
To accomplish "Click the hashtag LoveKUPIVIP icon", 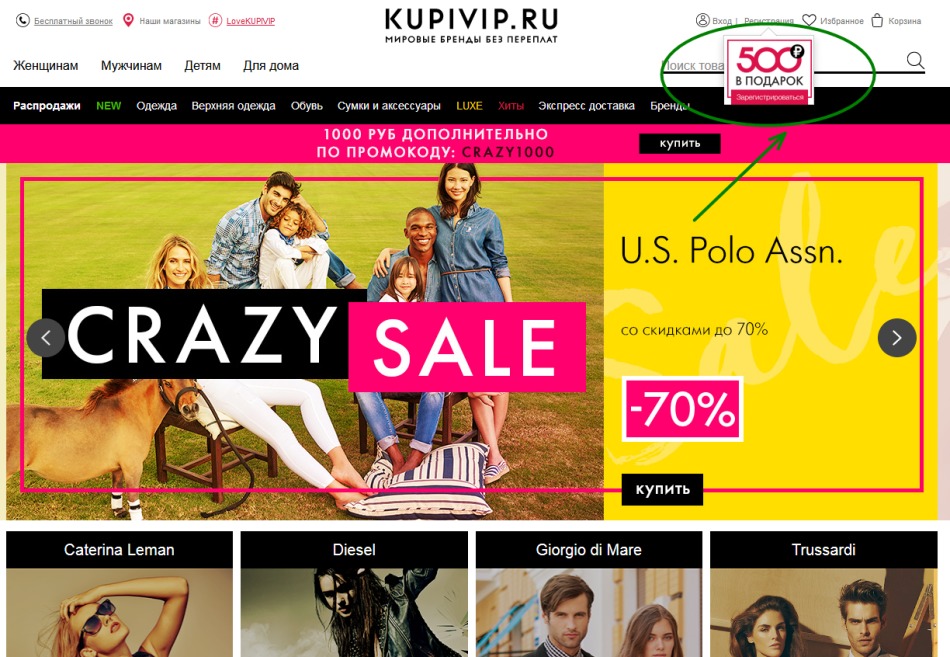I will (215, 21).
